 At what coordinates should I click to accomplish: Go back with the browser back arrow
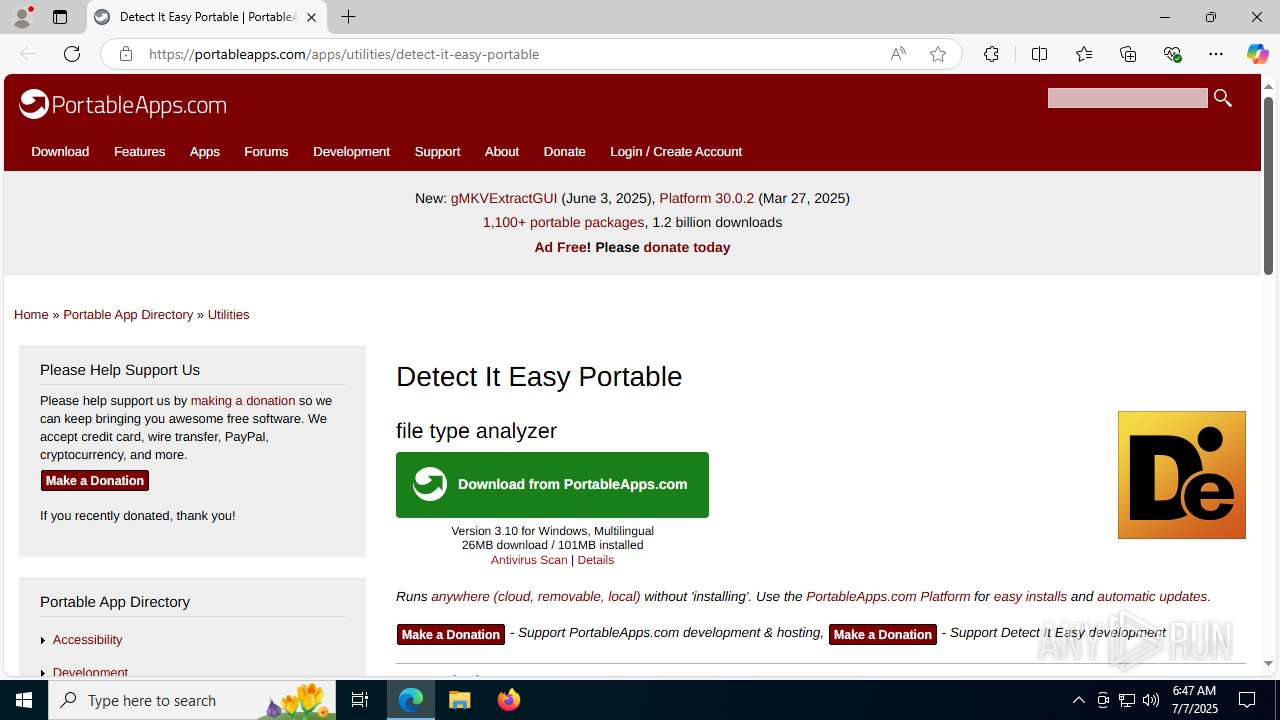[x=28, y=54]
